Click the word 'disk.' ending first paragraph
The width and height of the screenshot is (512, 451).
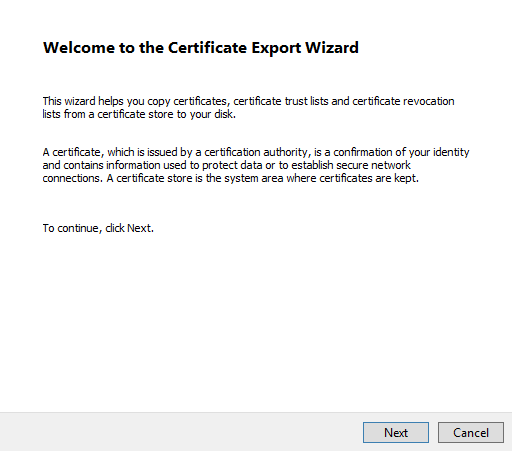(x=225, y=114)
